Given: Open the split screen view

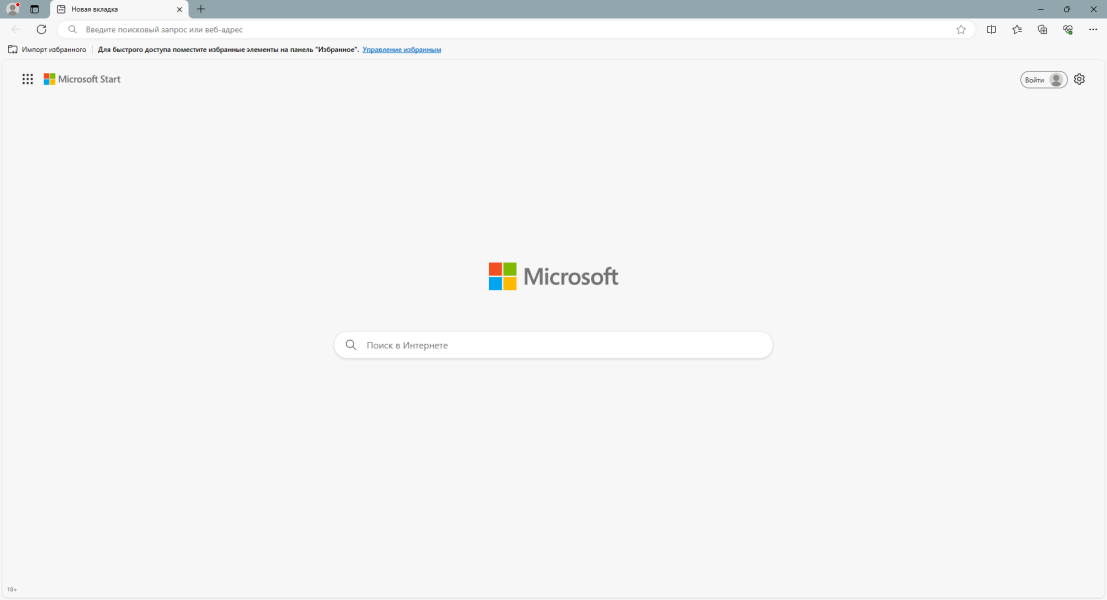Looking at the screenshot, I should click(x=992, y=30).
